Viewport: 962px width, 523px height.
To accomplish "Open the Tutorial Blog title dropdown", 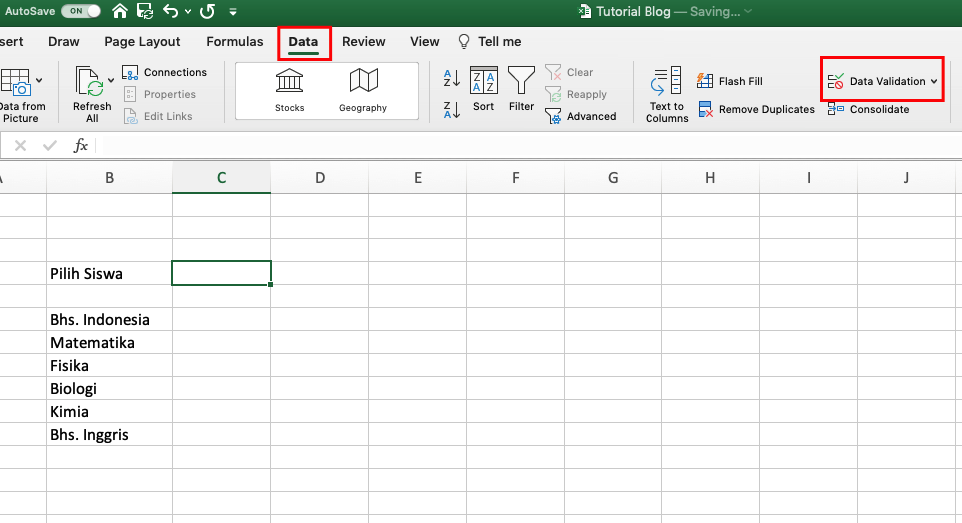I will point(748,11).
